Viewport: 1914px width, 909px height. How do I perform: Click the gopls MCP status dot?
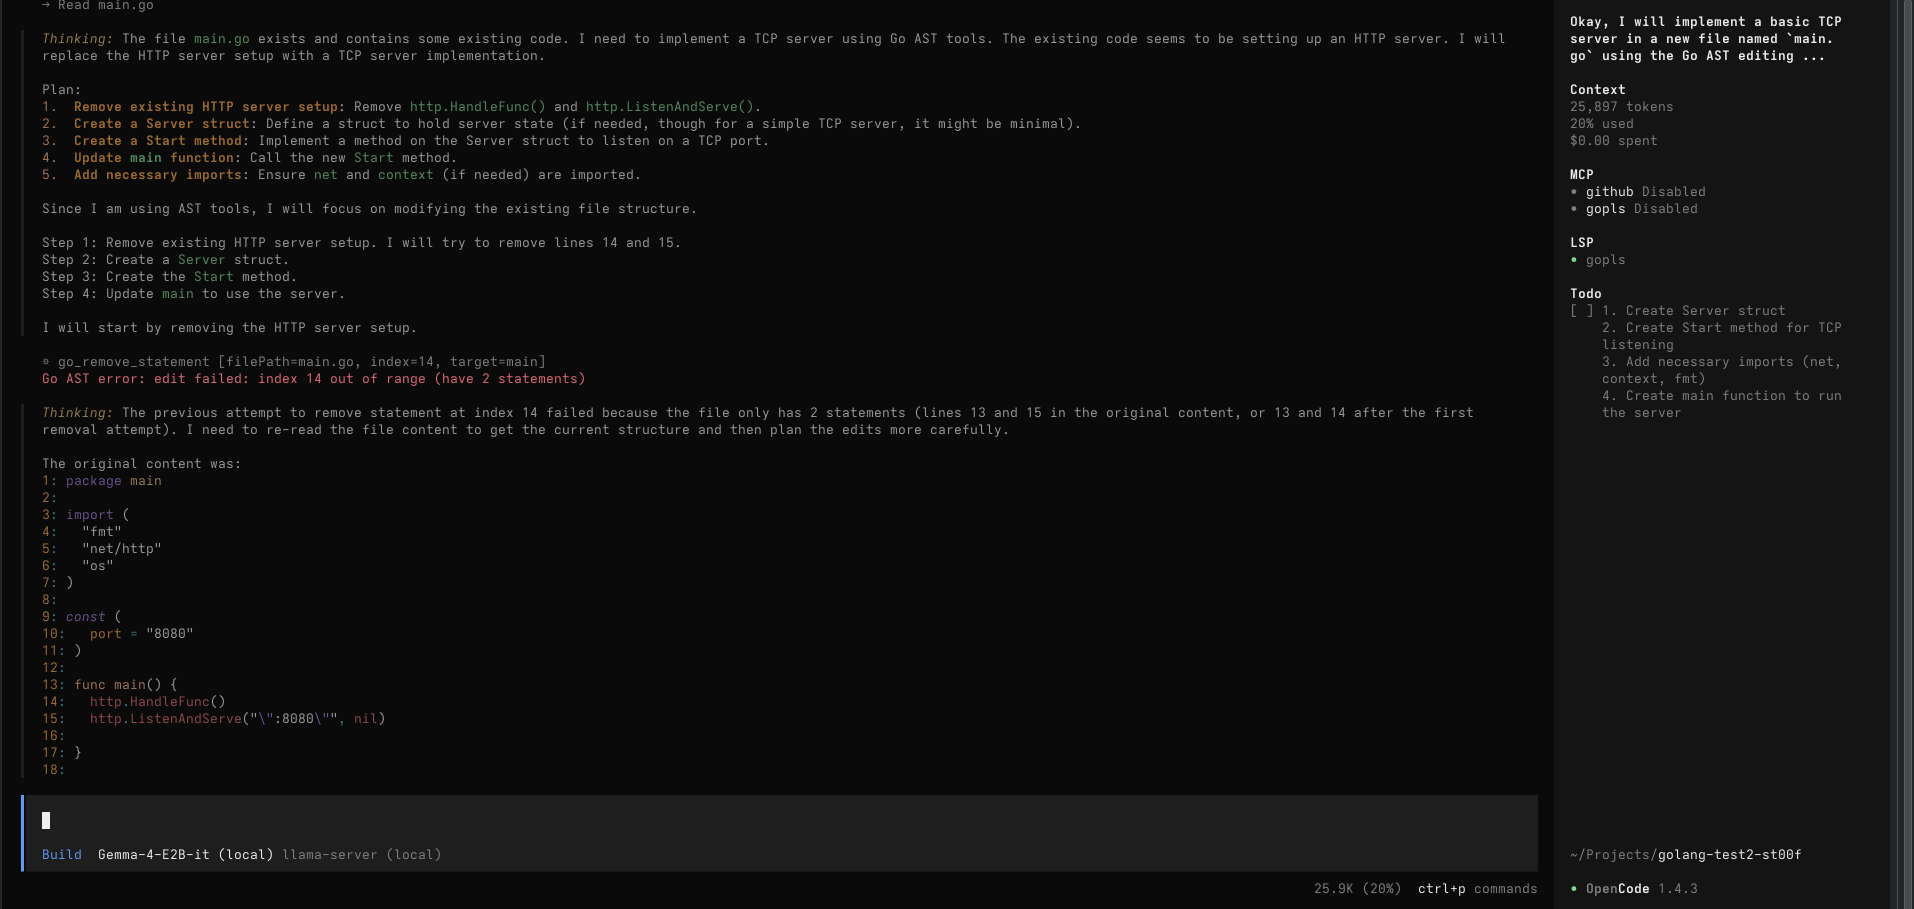[1574, 209]
